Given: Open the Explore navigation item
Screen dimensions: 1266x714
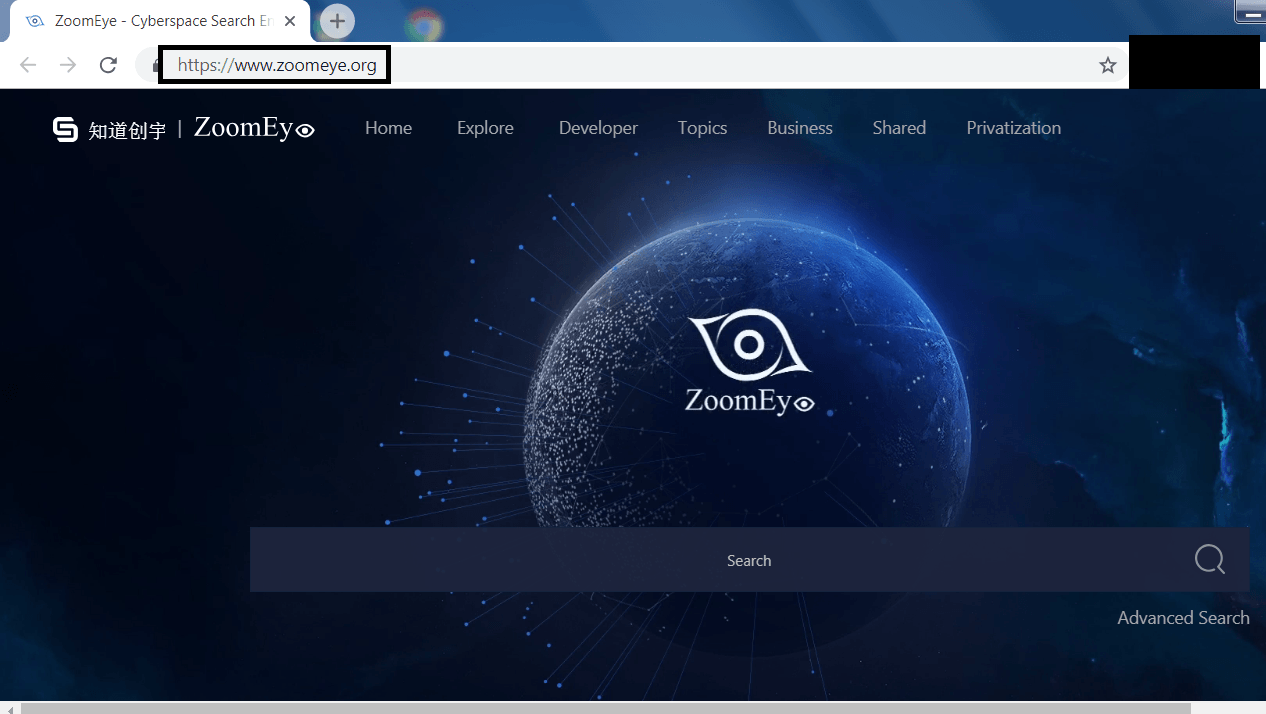Looking at the screenshot, I should 485,128.
